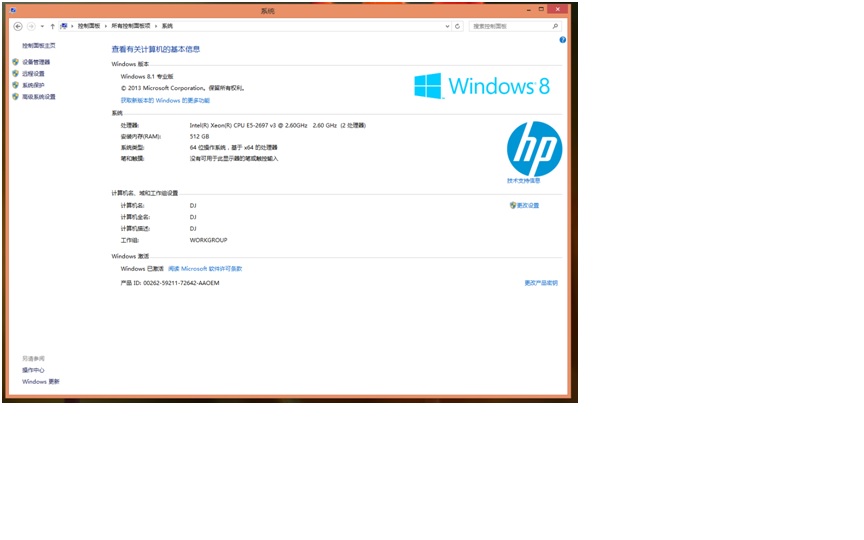Click shield icon next to 远程设置
Viewport: 864px width, 540px height.
pos(15,73)
